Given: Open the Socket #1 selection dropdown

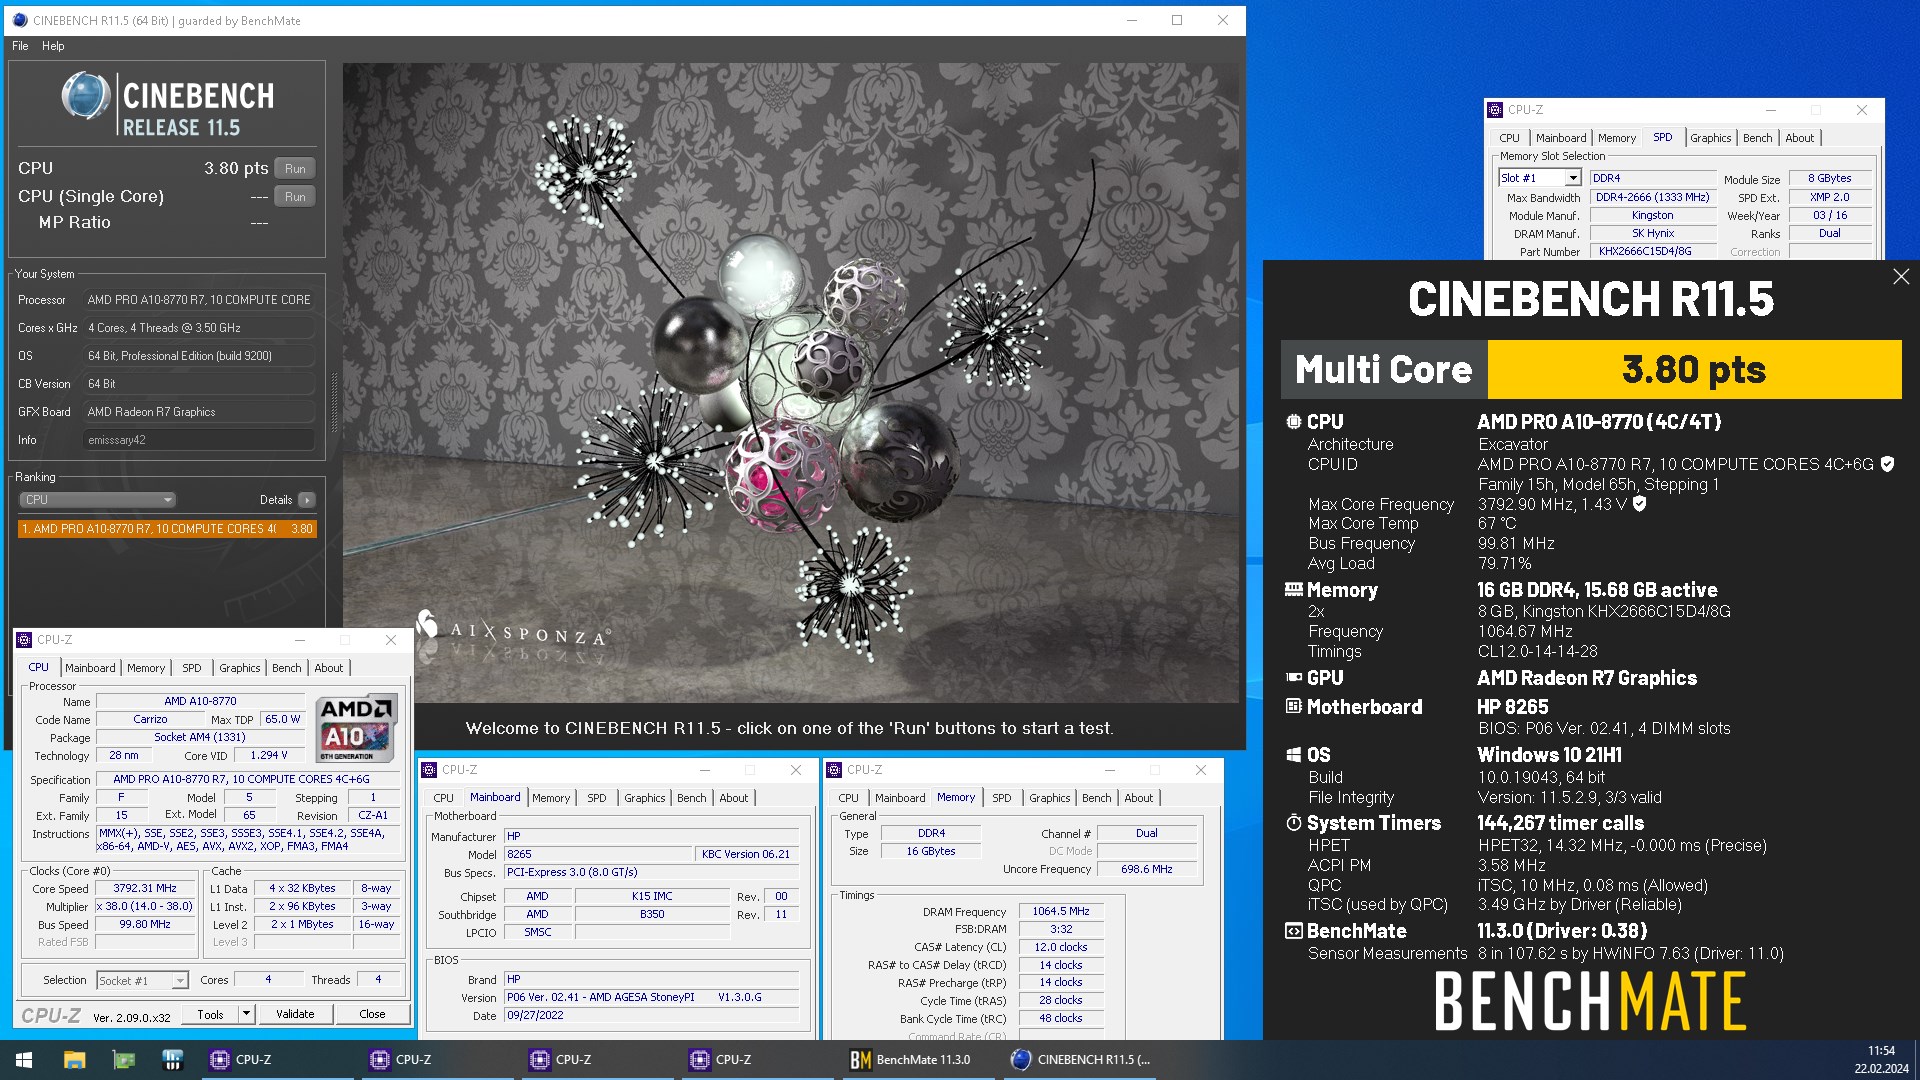Looking at the screenshot, I should point(142,981).
